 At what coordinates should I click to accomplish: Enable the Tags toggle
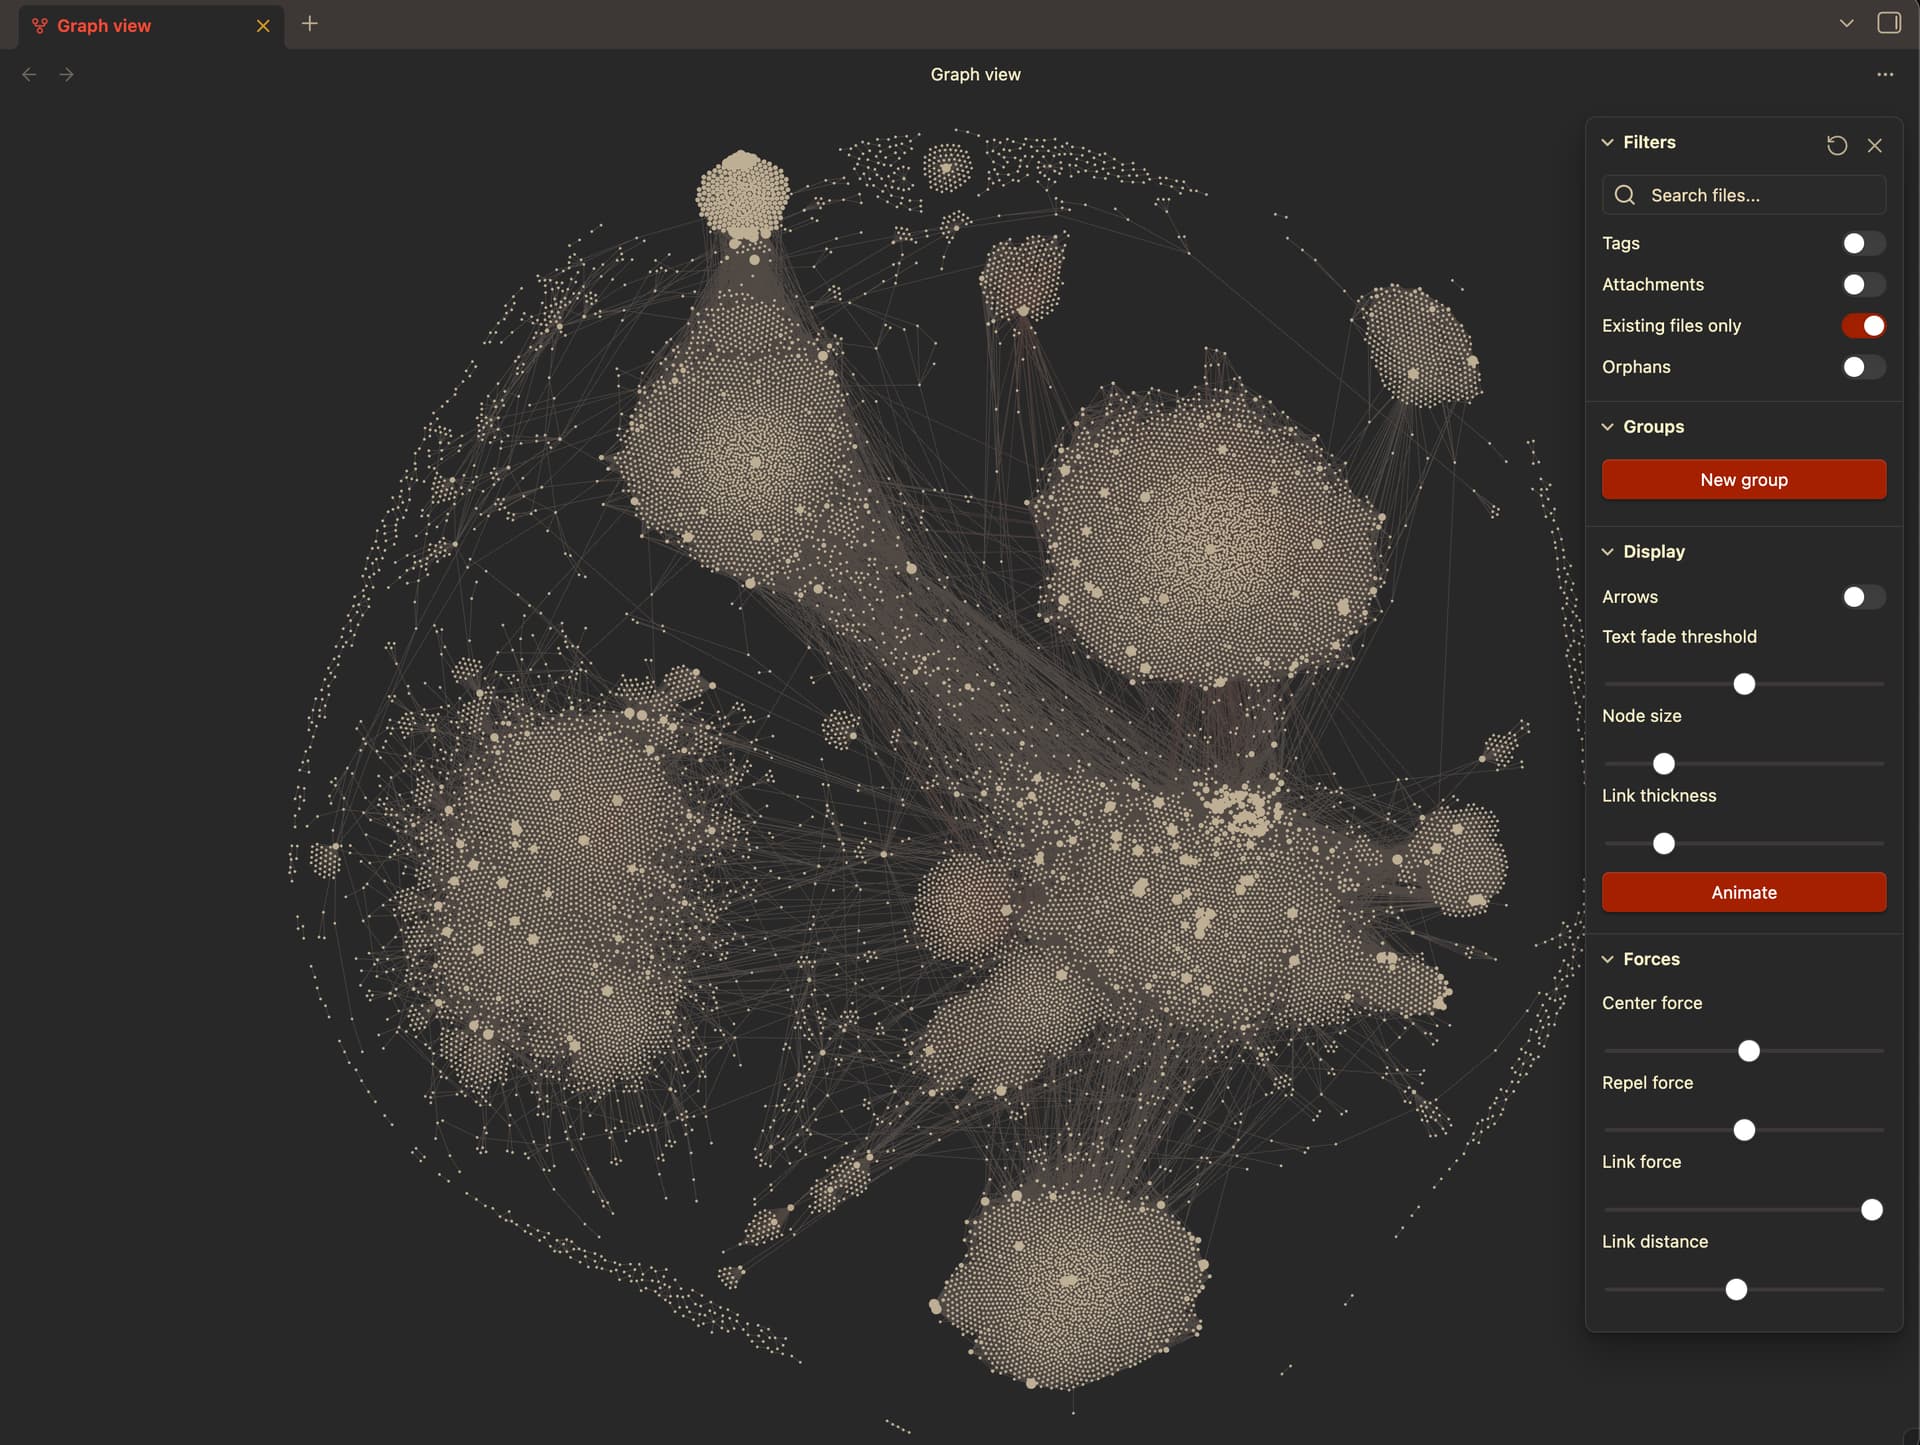[1863, 243]
